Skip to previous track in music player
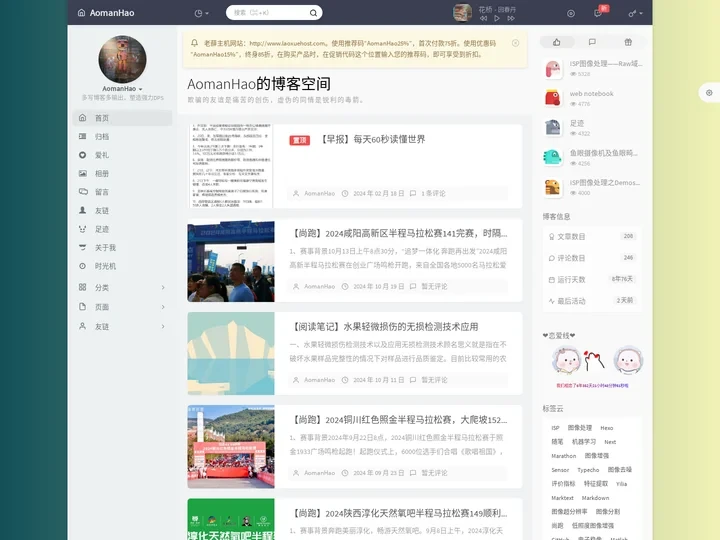Viewport: 720px width, 540px height. [484, 18]
